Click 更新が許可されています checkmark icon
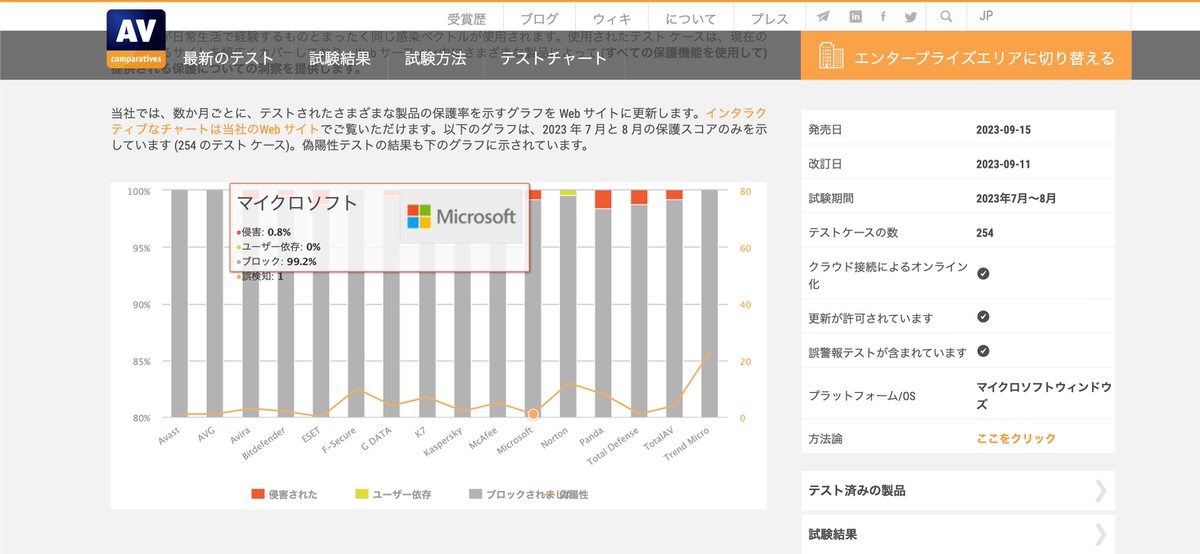Viewport: 1200px width, 554px height. (x=983, y=317)
